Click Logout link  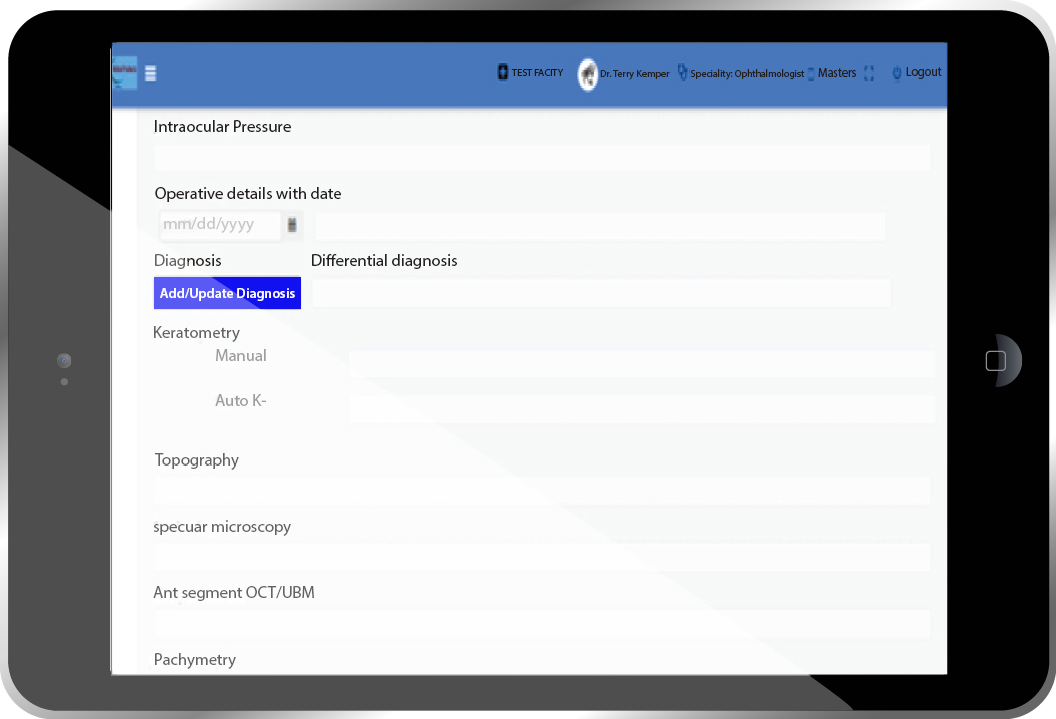point(923,72)
